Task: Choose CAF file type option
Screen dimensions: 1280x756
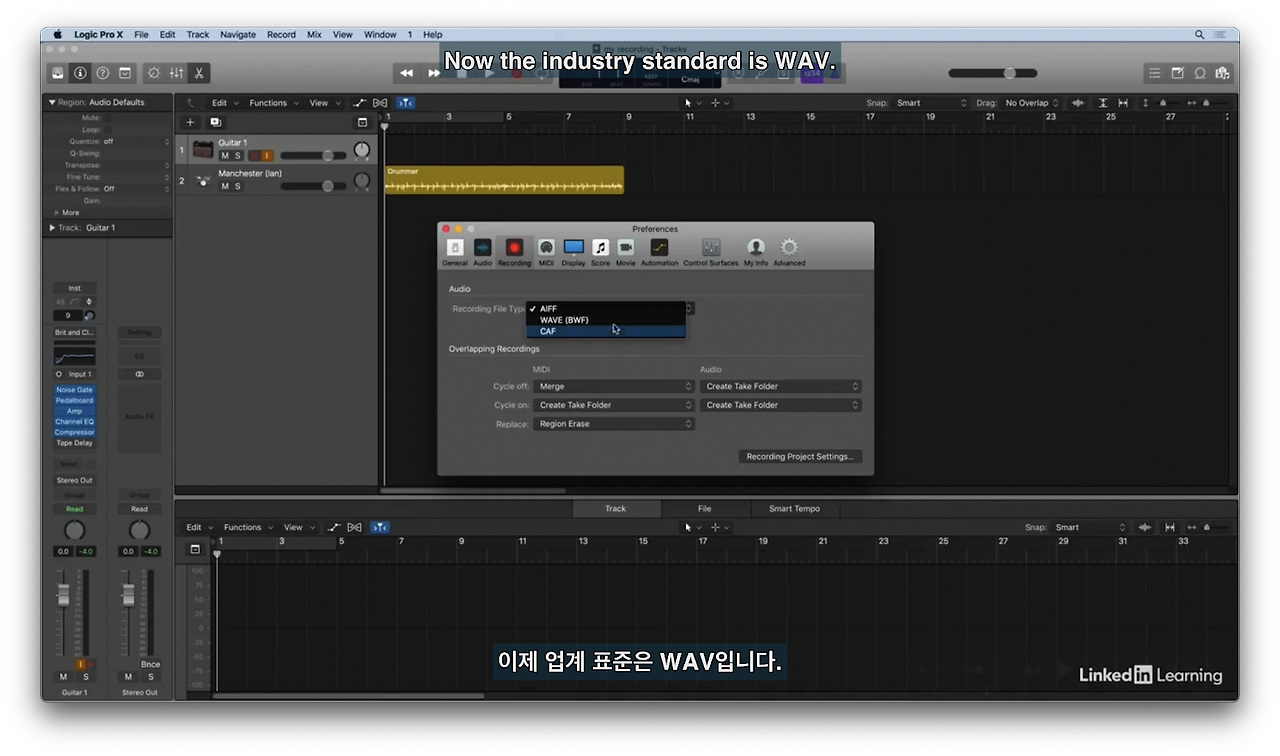Action: click(x=606, y=331)
